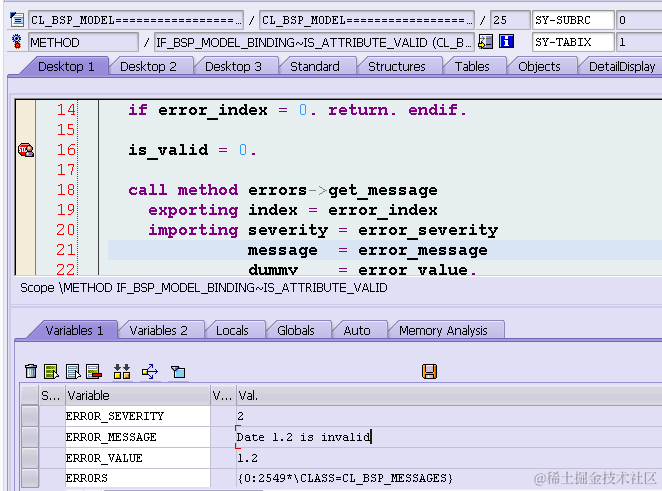Open the Objects tab

(x=539, y=67)
